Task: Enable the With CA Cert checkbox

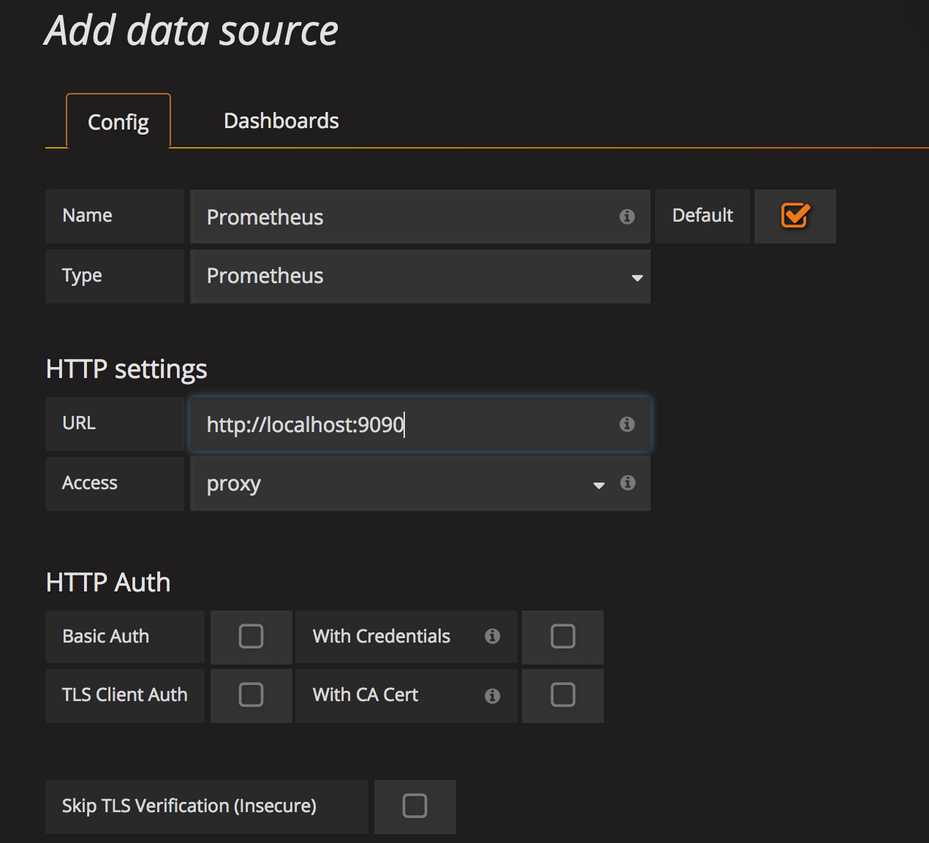Action: 563,694
